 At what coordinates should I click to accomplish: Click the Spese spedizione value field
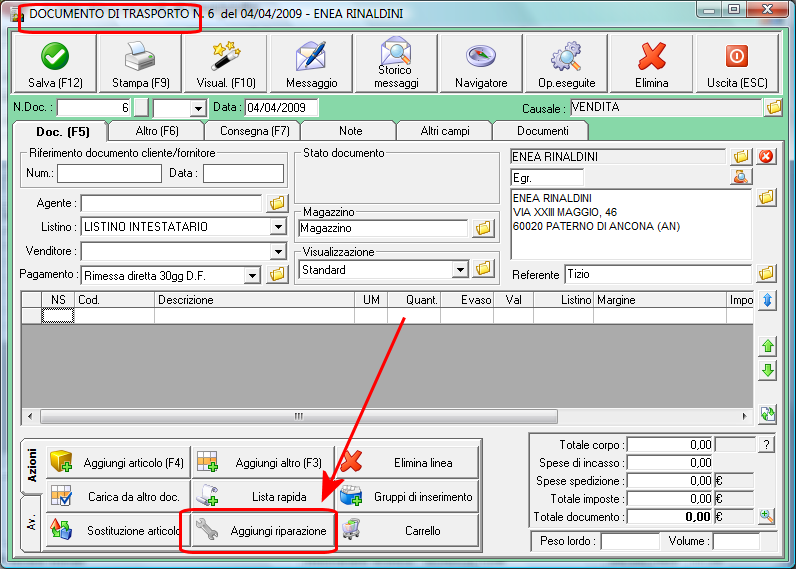[x=670, y=481]
